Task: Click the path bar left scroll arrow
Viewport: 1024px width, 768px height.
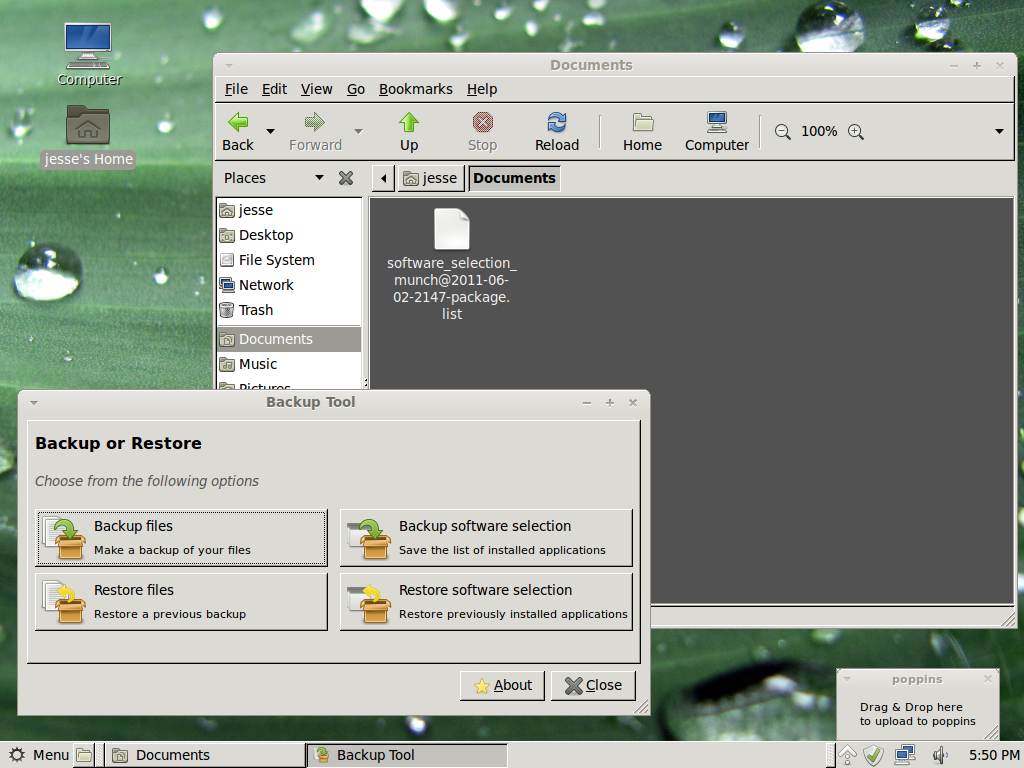Action: [383, 178]
